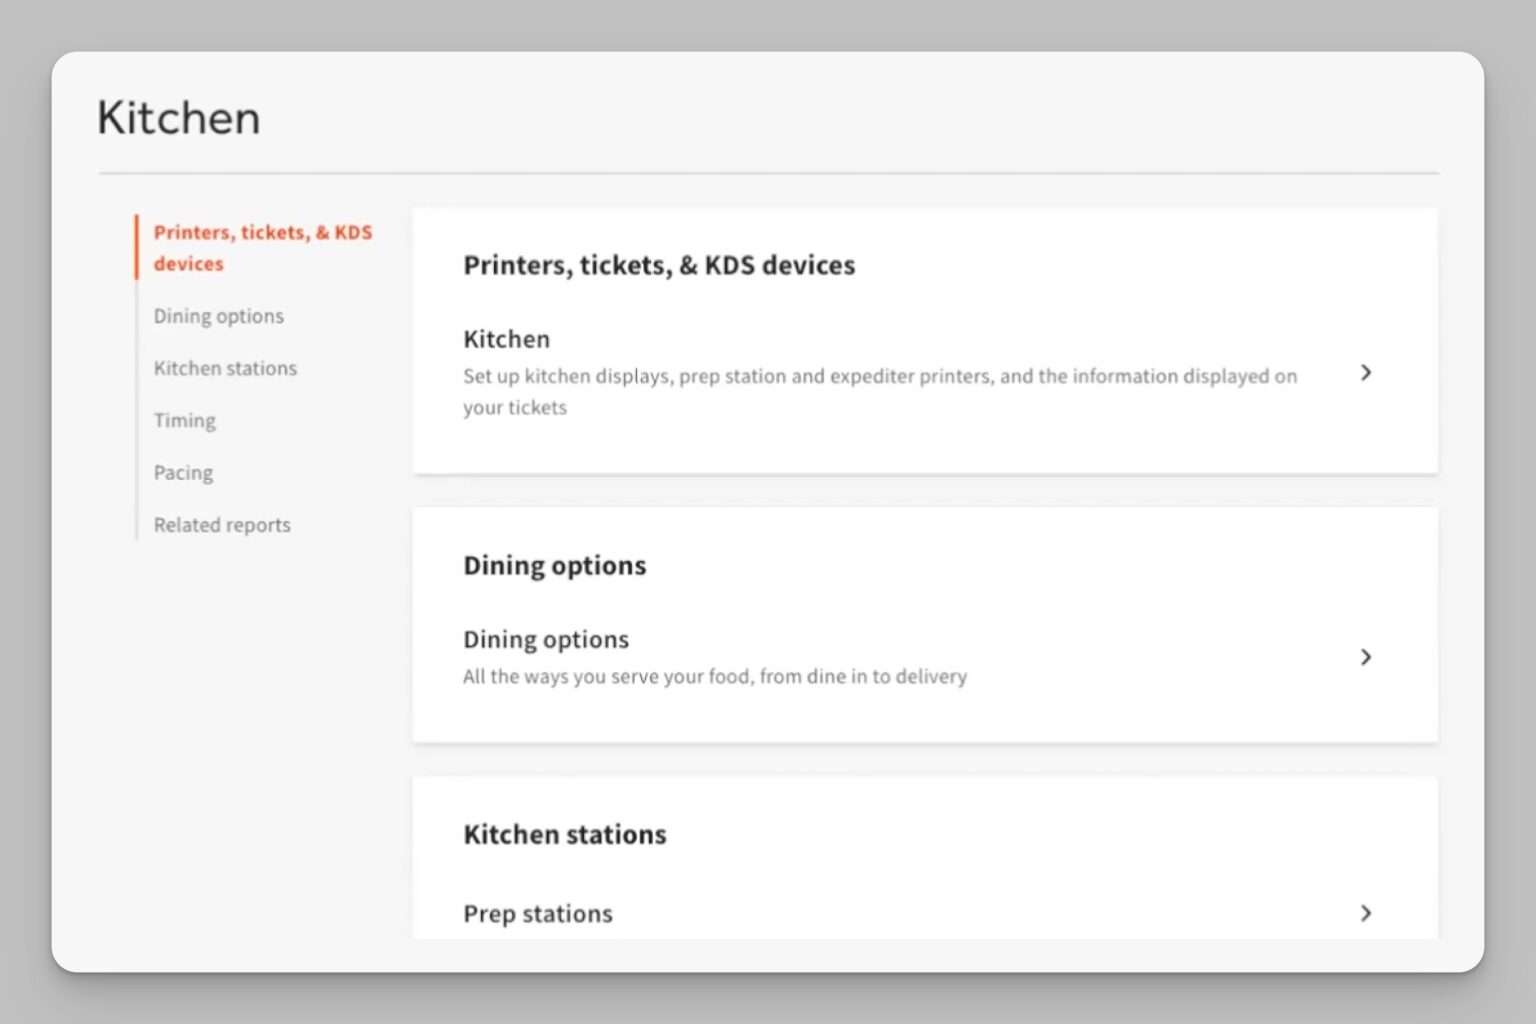Click the Printers, tickets, & KDS devices card heading
1536x1024 pixels.
[659, 265]
